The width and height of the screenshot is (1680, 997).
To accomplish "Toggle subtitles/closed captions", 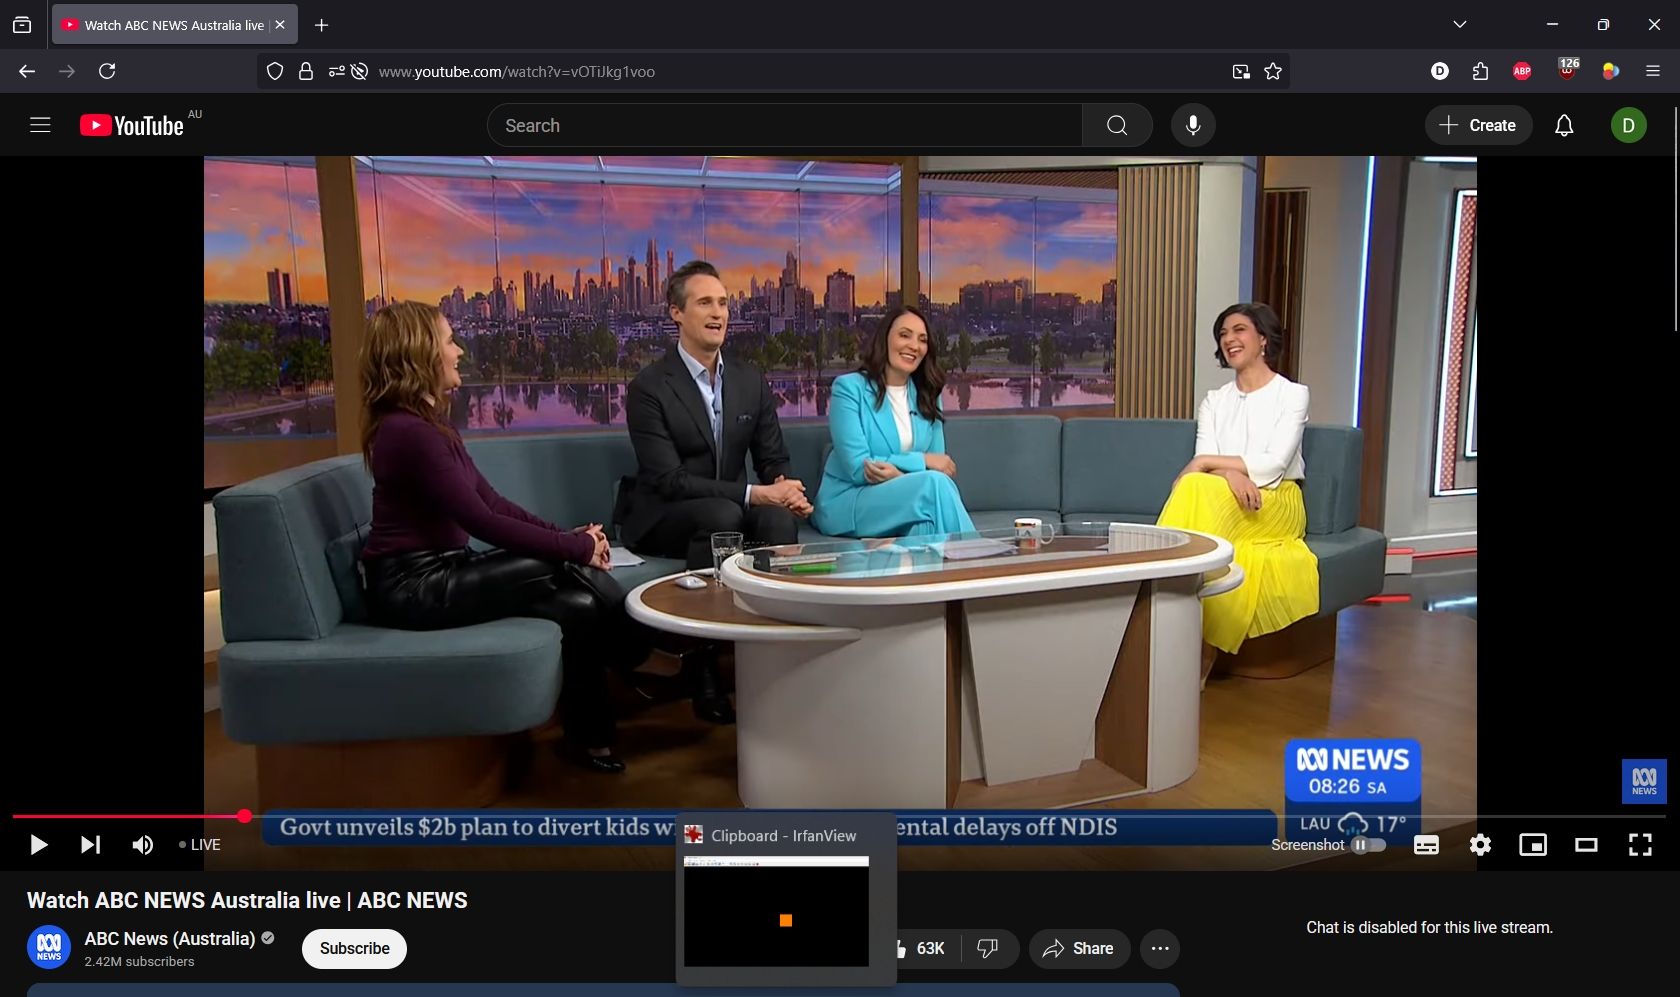I will point(1426,845).
